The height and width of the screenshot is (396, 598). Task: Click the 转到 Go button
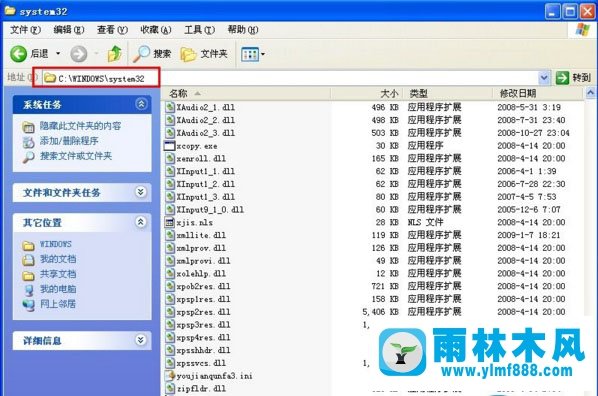573,78
